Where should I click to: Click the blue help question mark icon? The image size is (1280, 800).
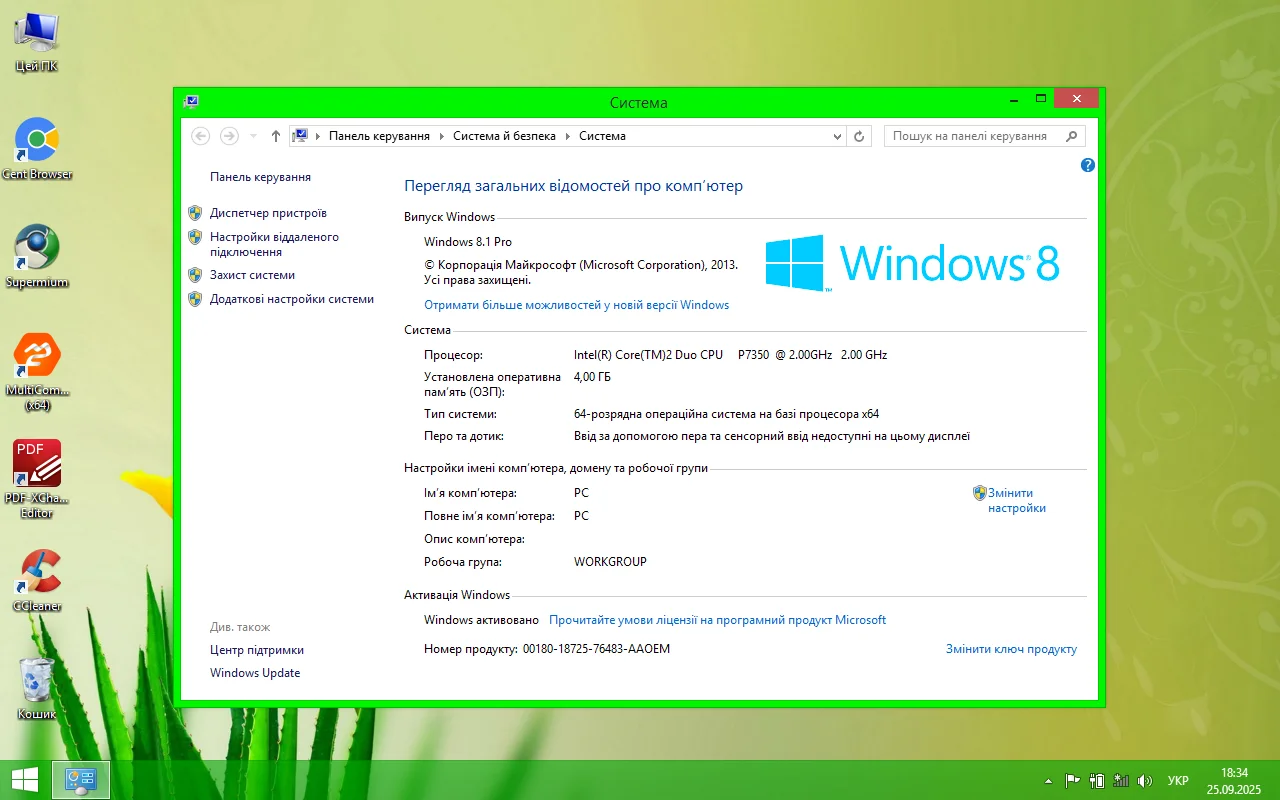click(x=1088, y=165)
